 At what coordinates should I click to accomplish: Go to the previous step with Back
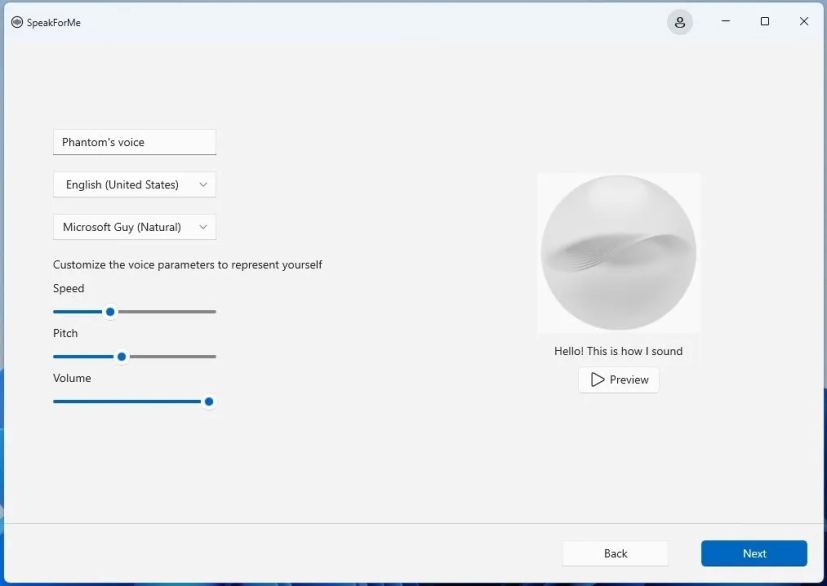point(615,553)
